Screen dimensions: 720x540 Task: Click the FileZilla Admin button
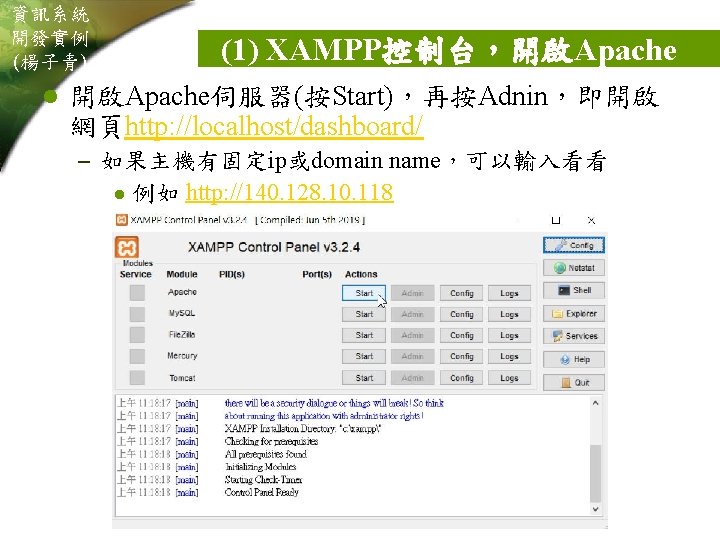click(412, 335)
